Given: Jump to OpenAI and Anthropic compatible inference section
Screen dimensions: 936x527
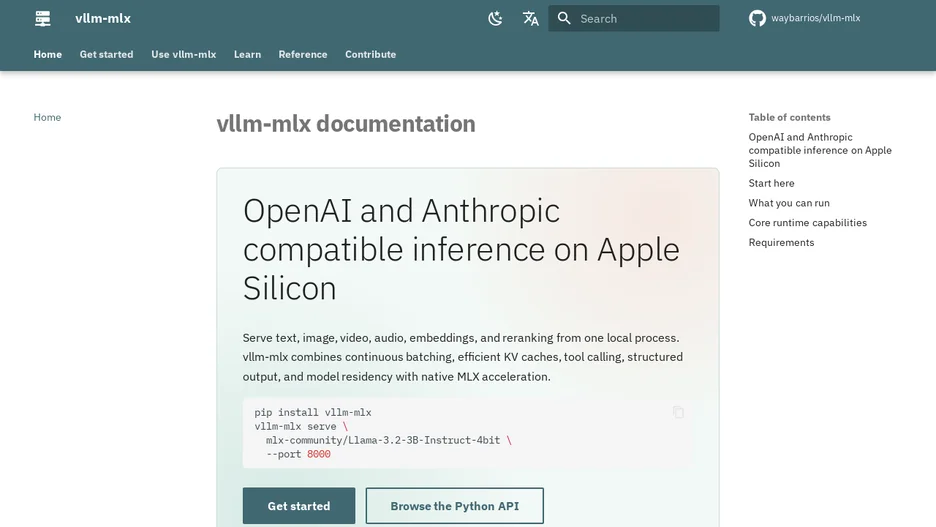Looking at the screenshot, I should click(820, 150).
